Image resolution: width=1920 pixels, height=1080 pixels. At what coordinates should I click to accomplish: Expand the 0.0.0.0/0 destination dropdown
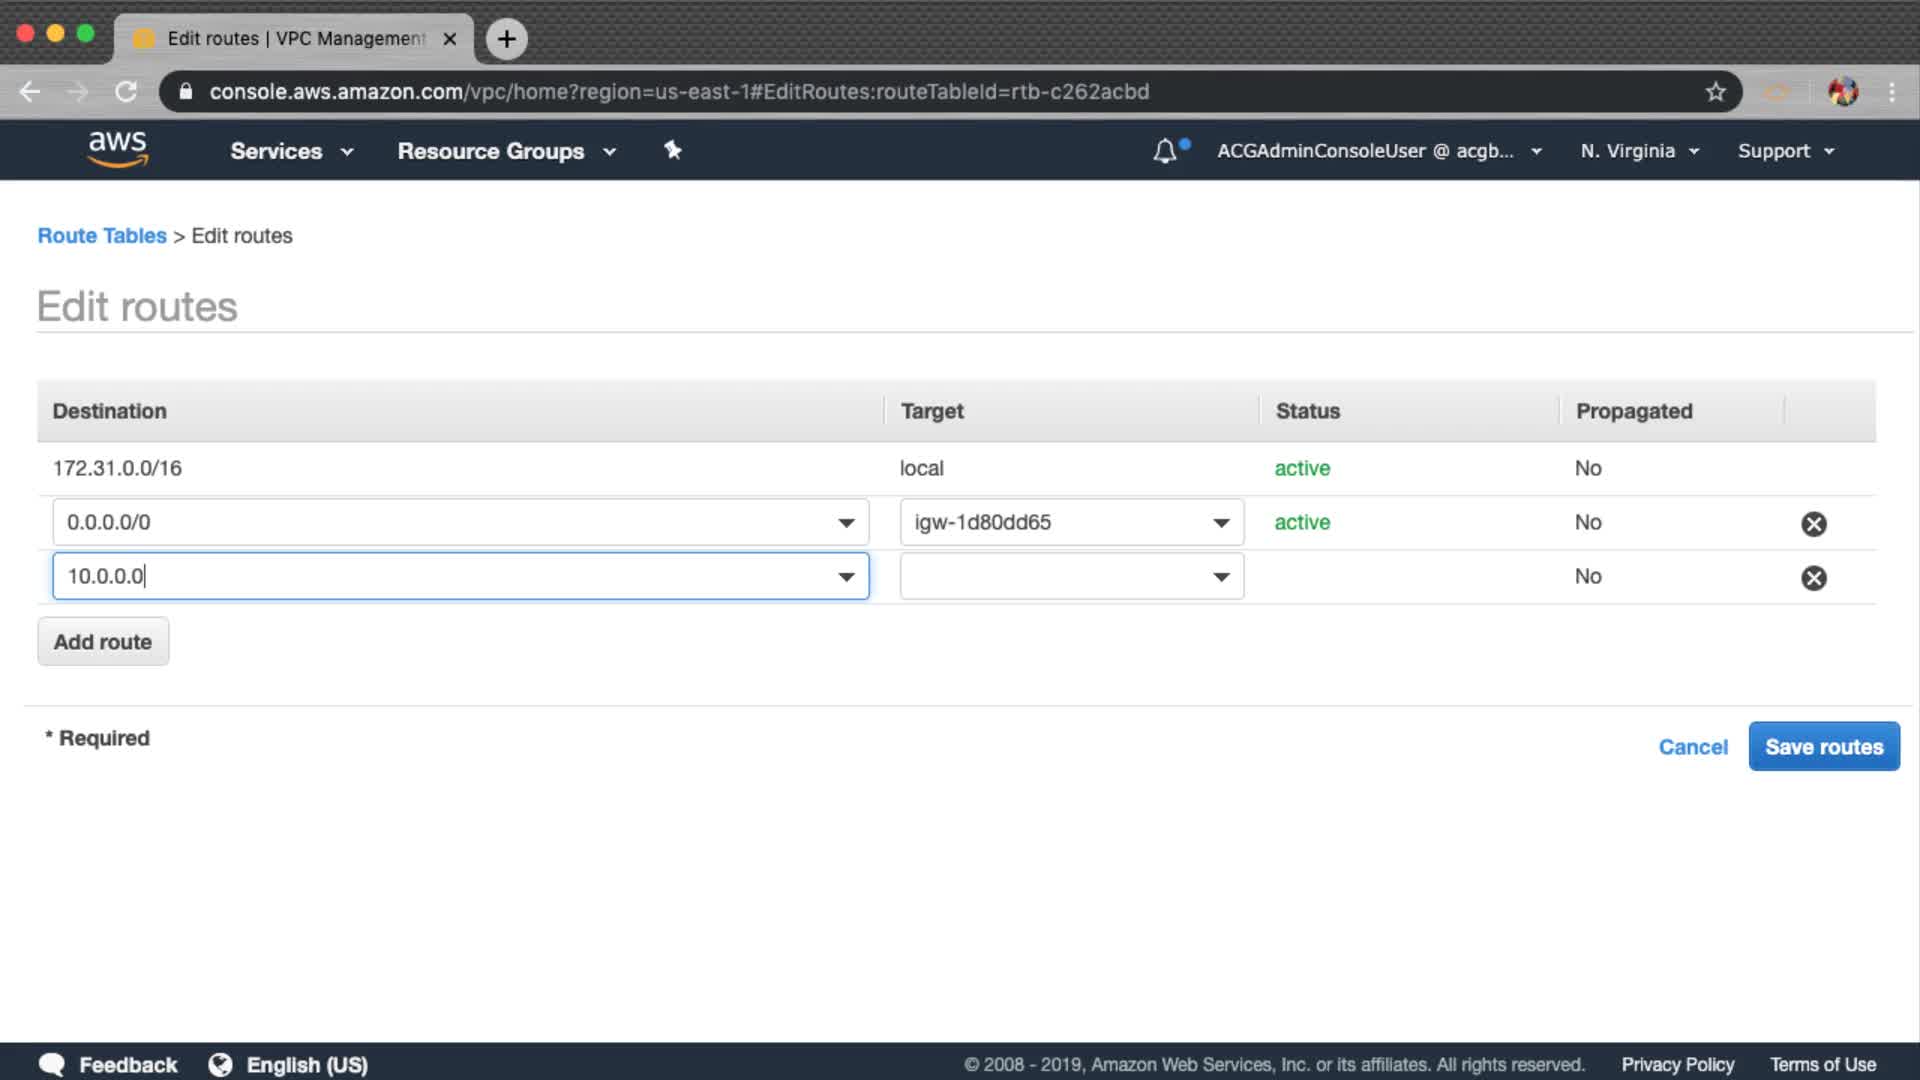(846, 523)
